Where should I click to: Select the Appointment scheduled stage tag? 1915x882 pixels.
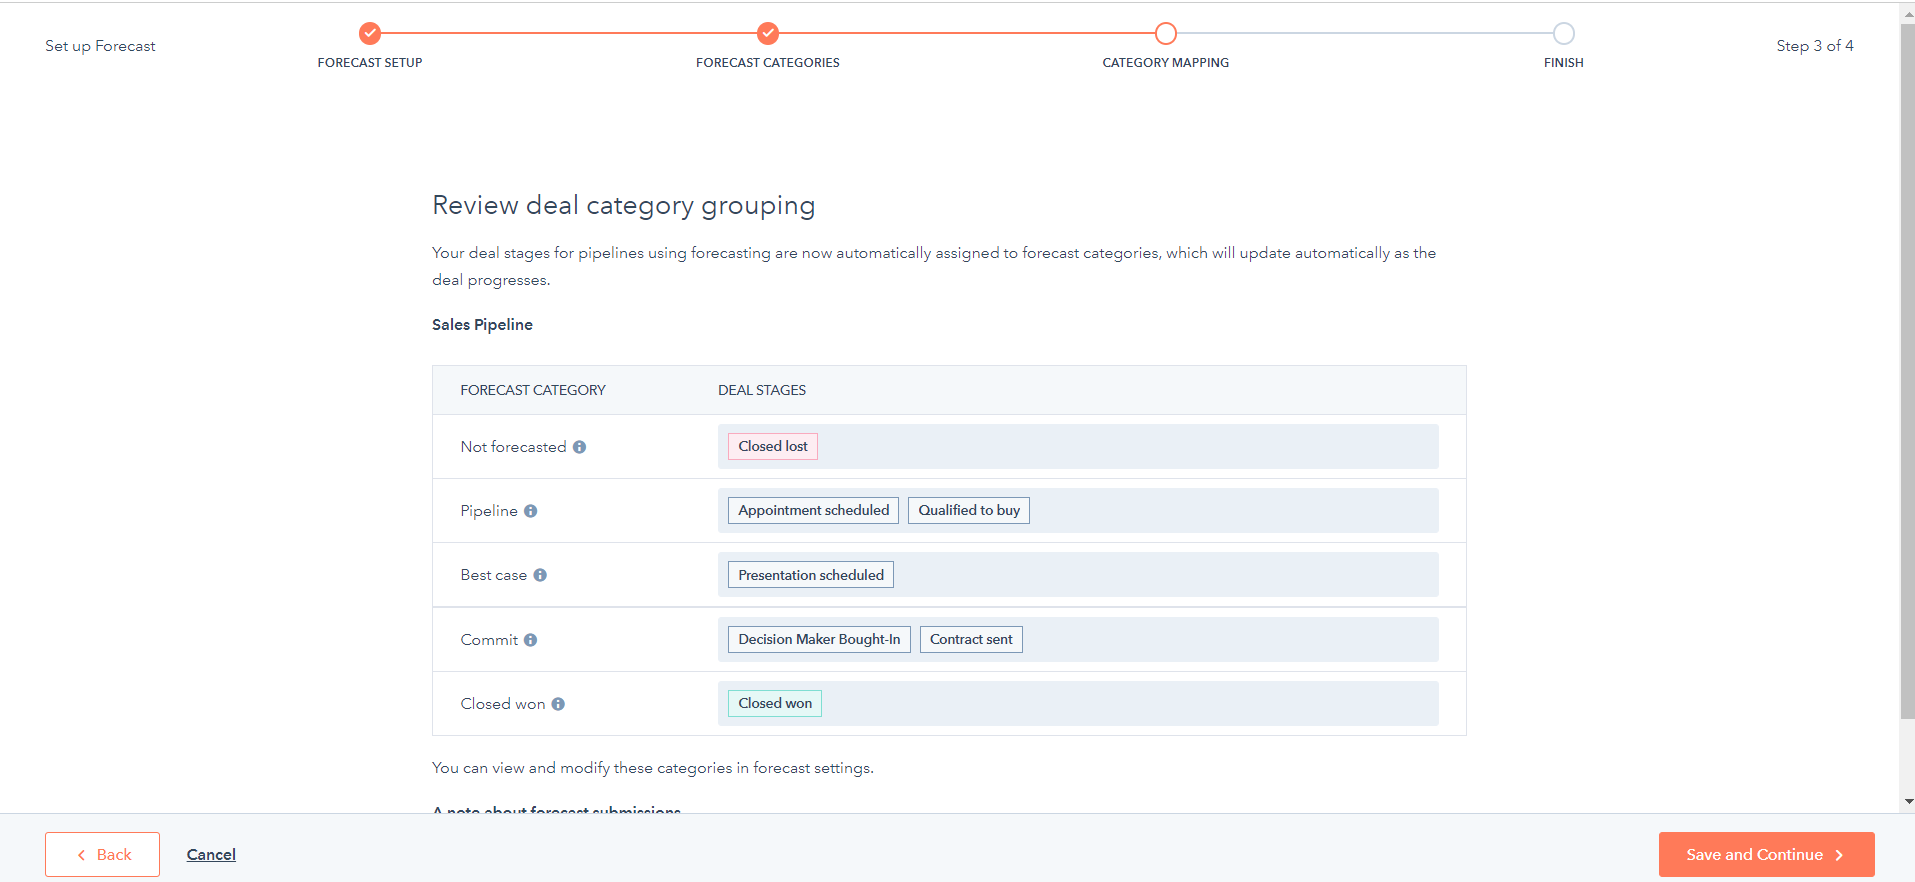tap(813, 510)
